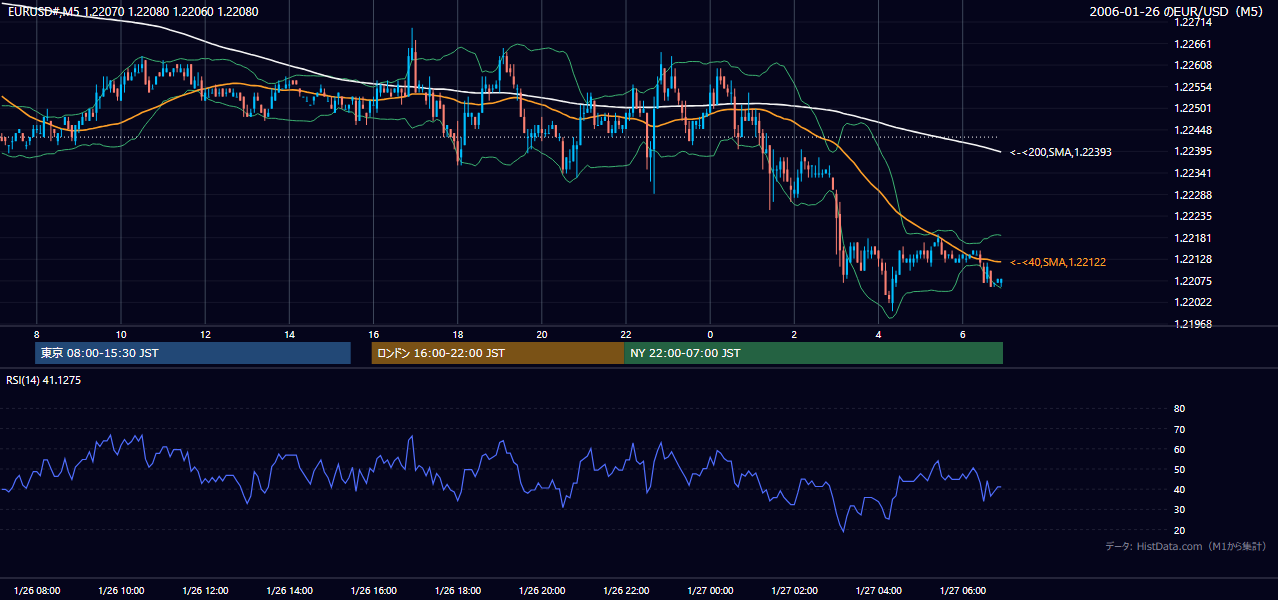
Task: Click the 1/26 08:00 time axis label
Action: pyautogui.click(x=37, y=591)
